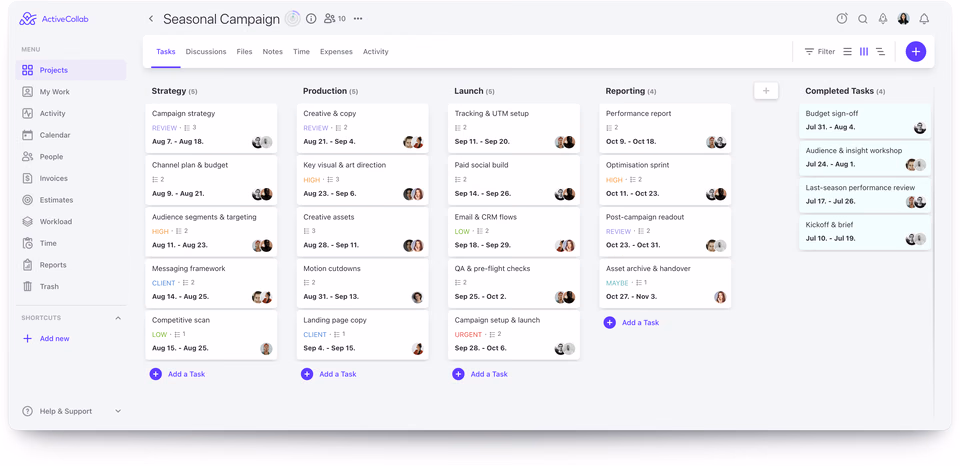
Task: Open the Tracking & UTM setup task
Action: pyautogui.click(x=514, y=128)
